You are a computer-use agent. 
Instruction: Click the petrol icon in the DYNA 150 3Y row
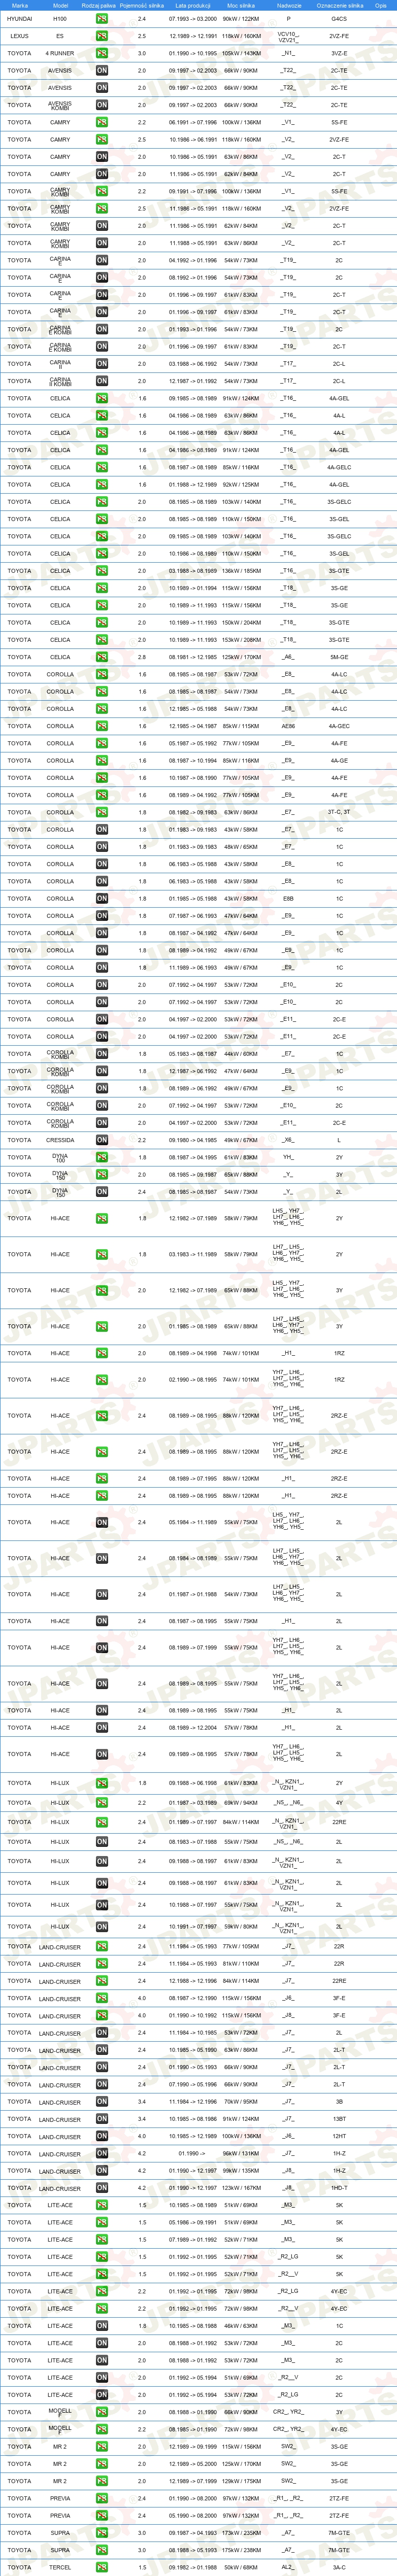click(102, 1175)
